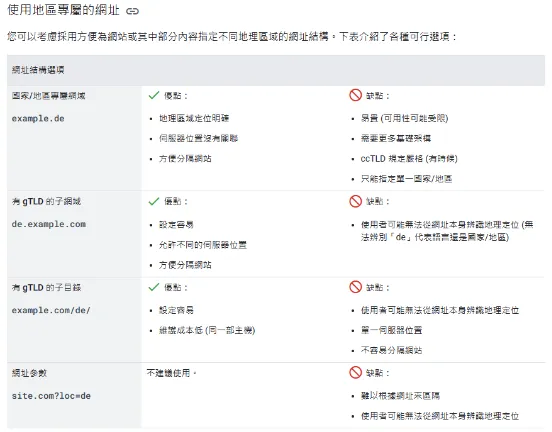Click red prohibited icon in de.example.com row
This screenshot has width=552, height=432.
355,201
